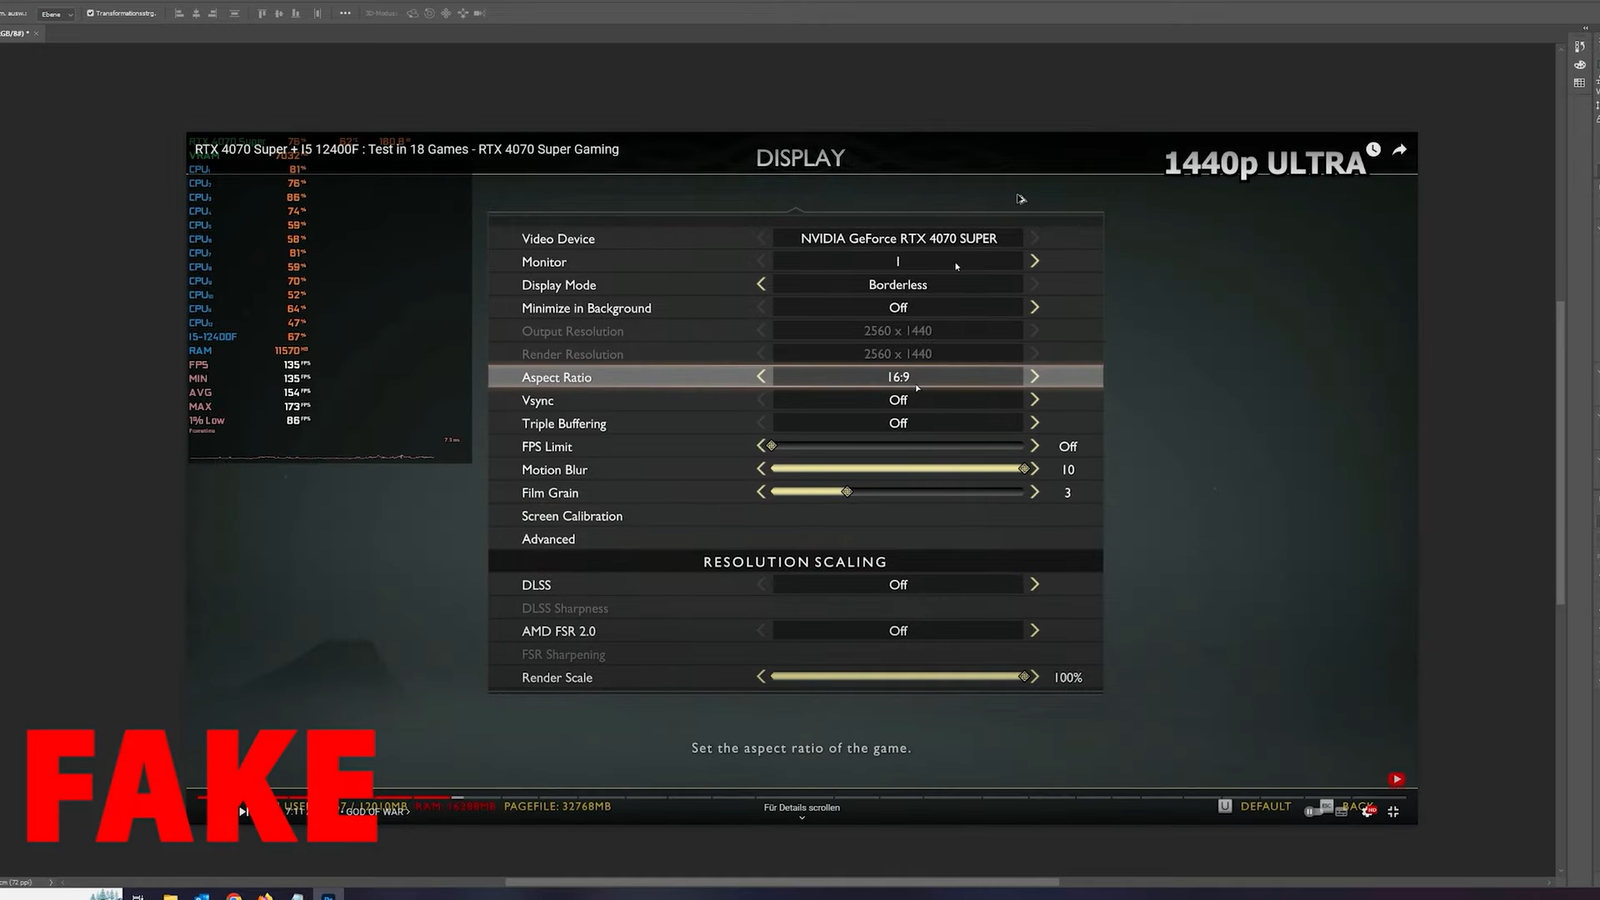This screenshot has height=900, width=1600.
Task: Click right arrow for AMD FSR 2.0
Action: [1035, 630]
